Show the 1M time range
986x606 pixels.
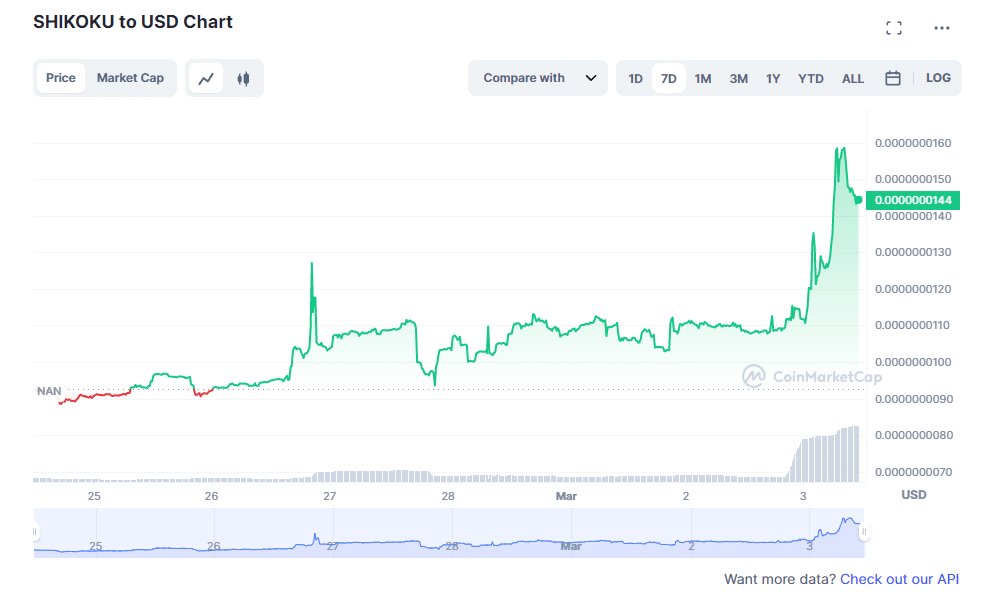tap(703, 78)
